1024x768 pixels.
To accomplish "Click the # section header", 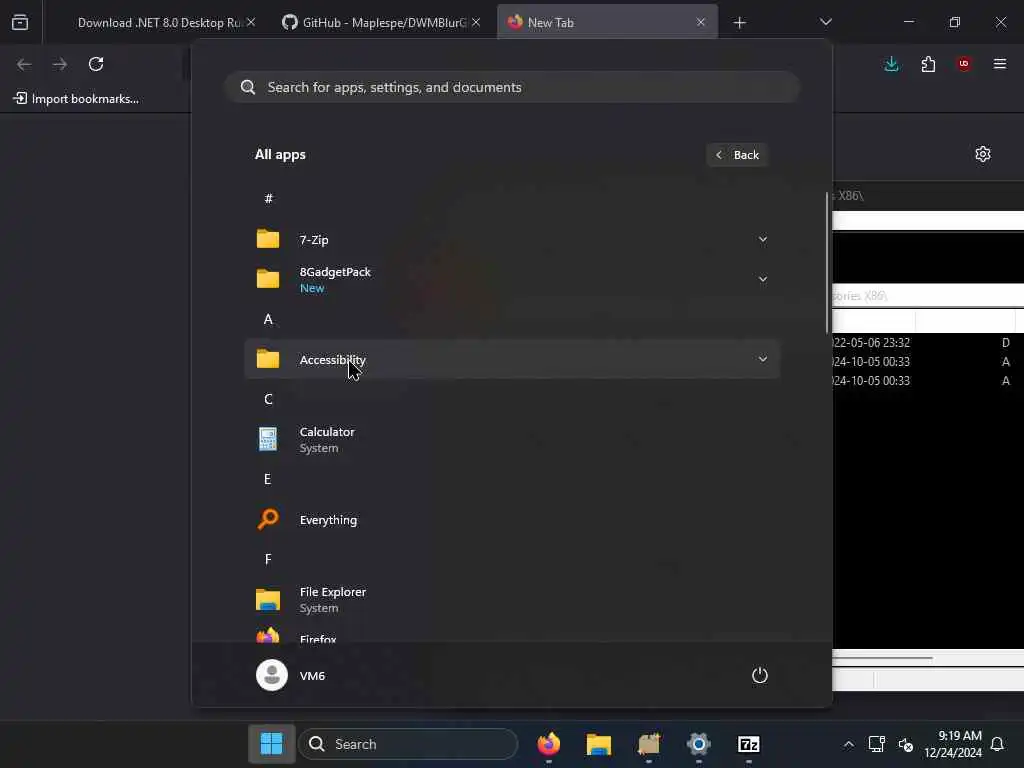I will click(x=268, y=199).
